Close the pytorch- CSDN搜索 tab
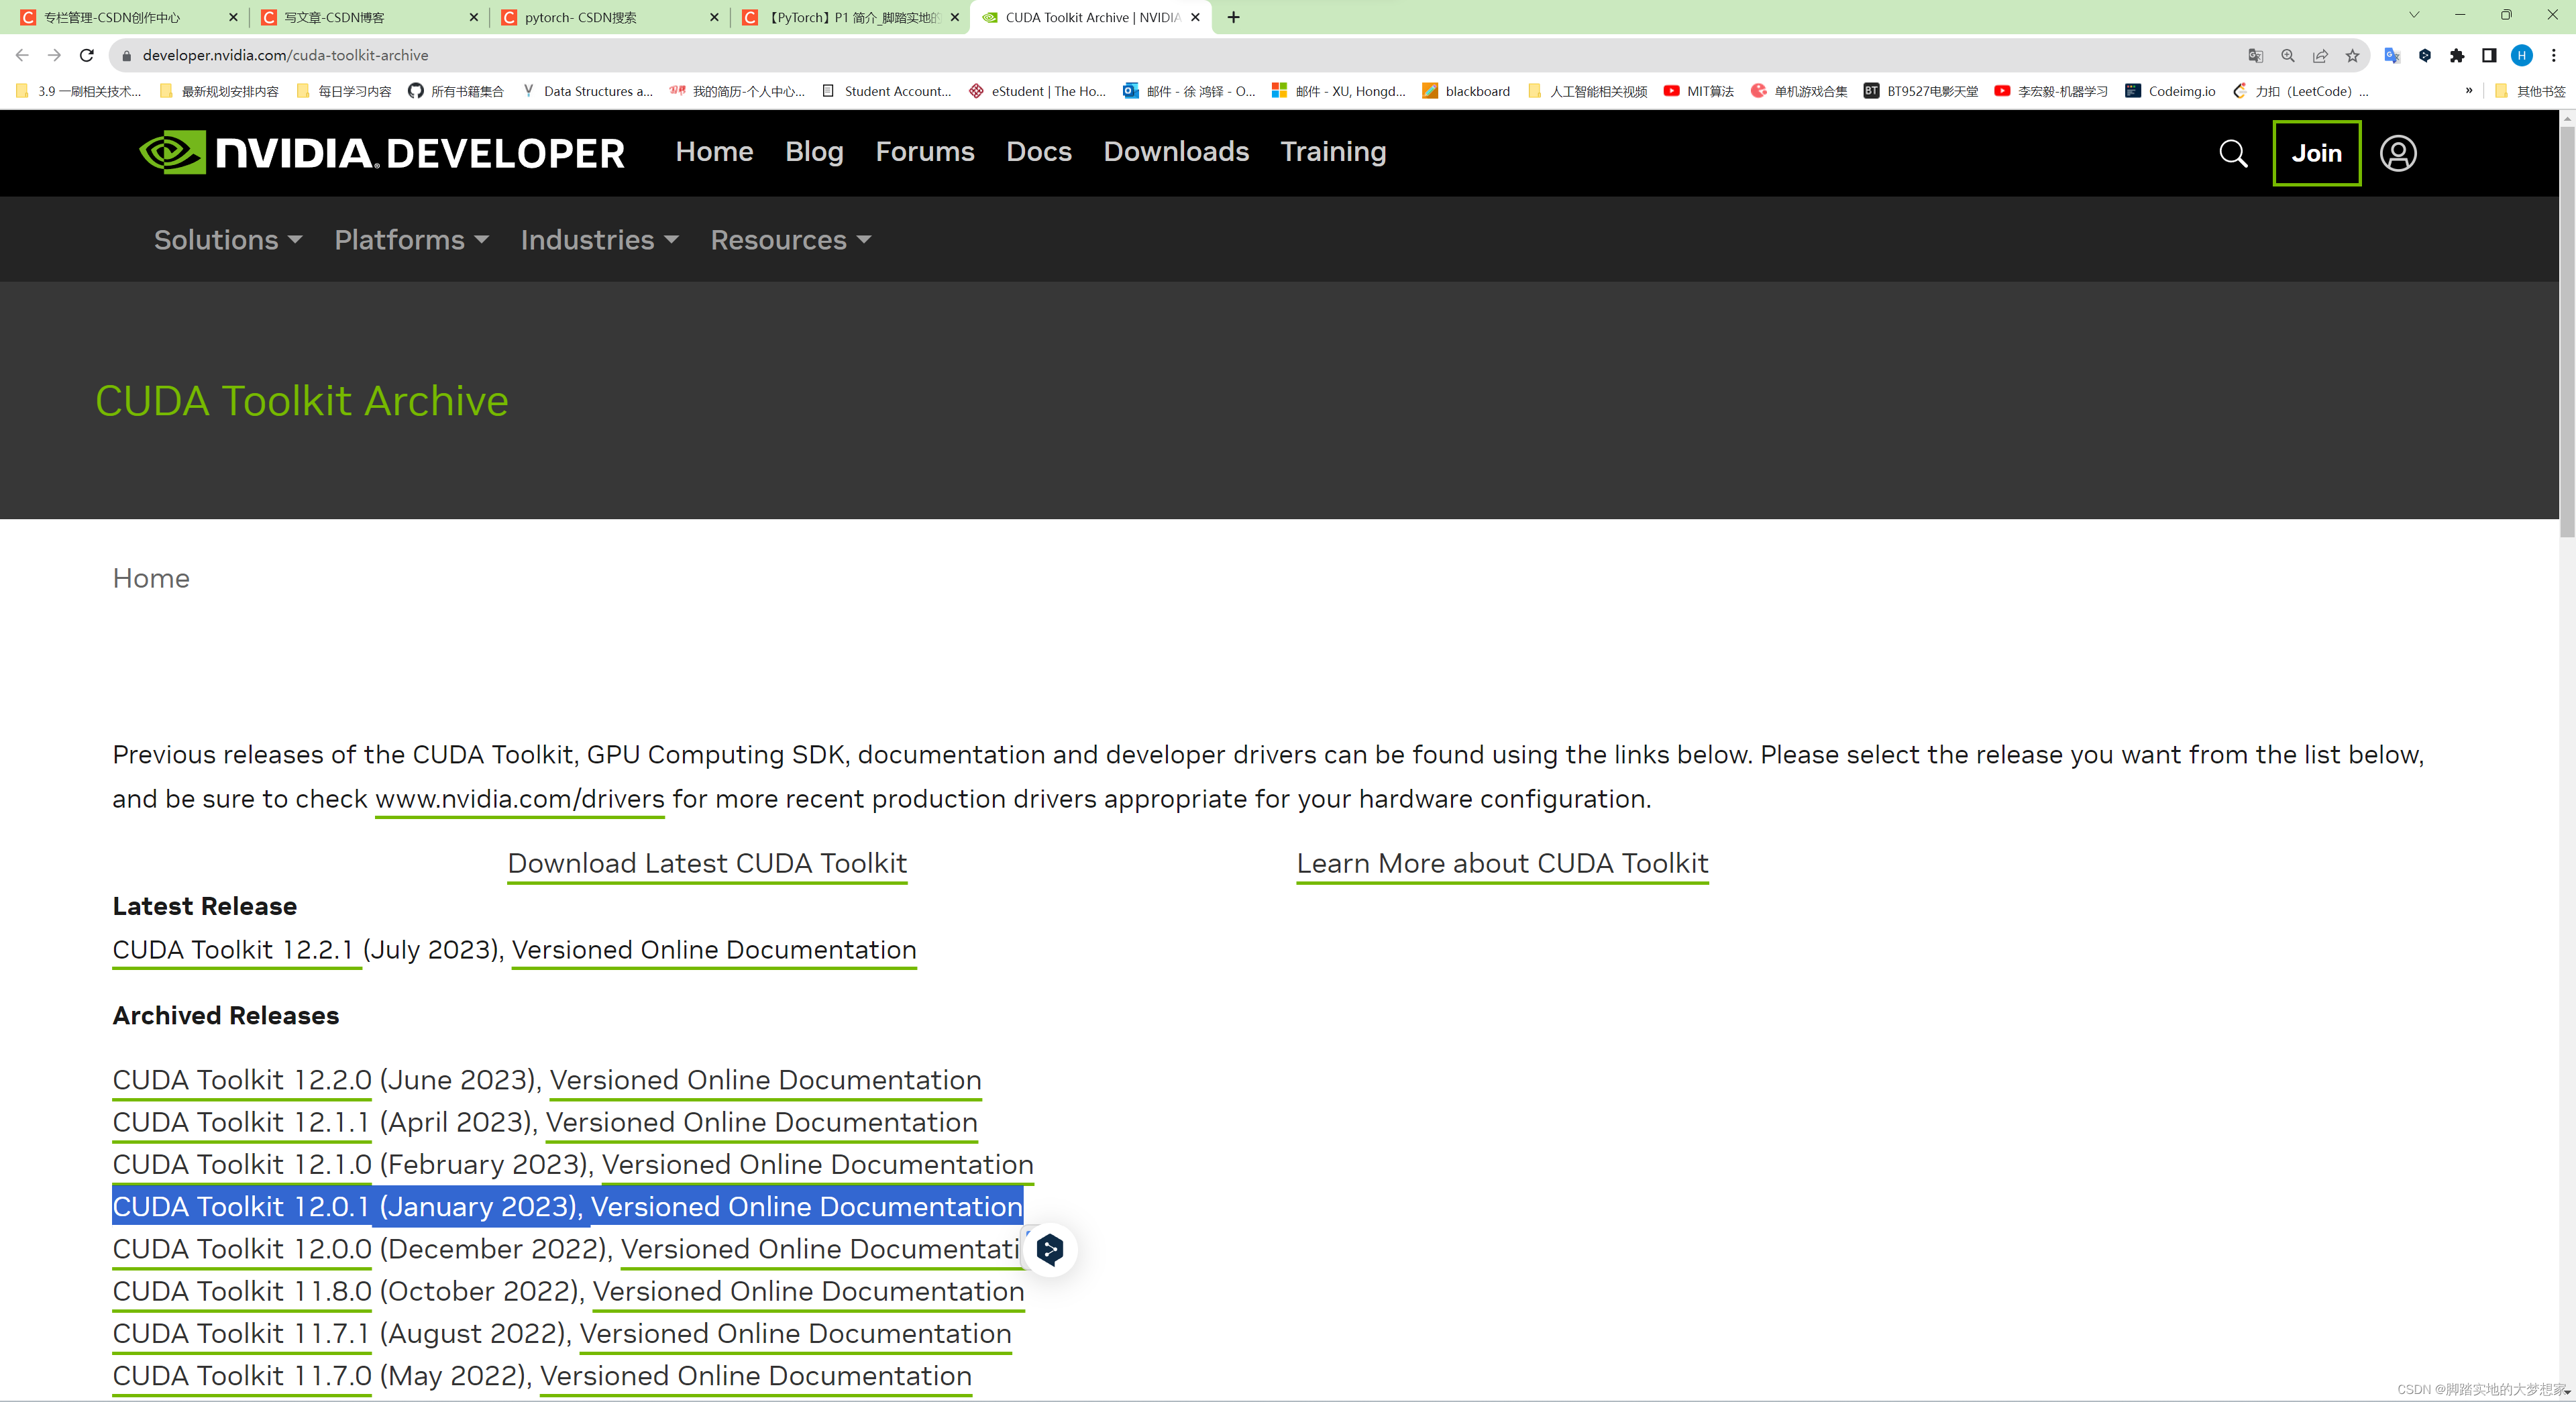 pyautogui.click(x=714, y=17)
